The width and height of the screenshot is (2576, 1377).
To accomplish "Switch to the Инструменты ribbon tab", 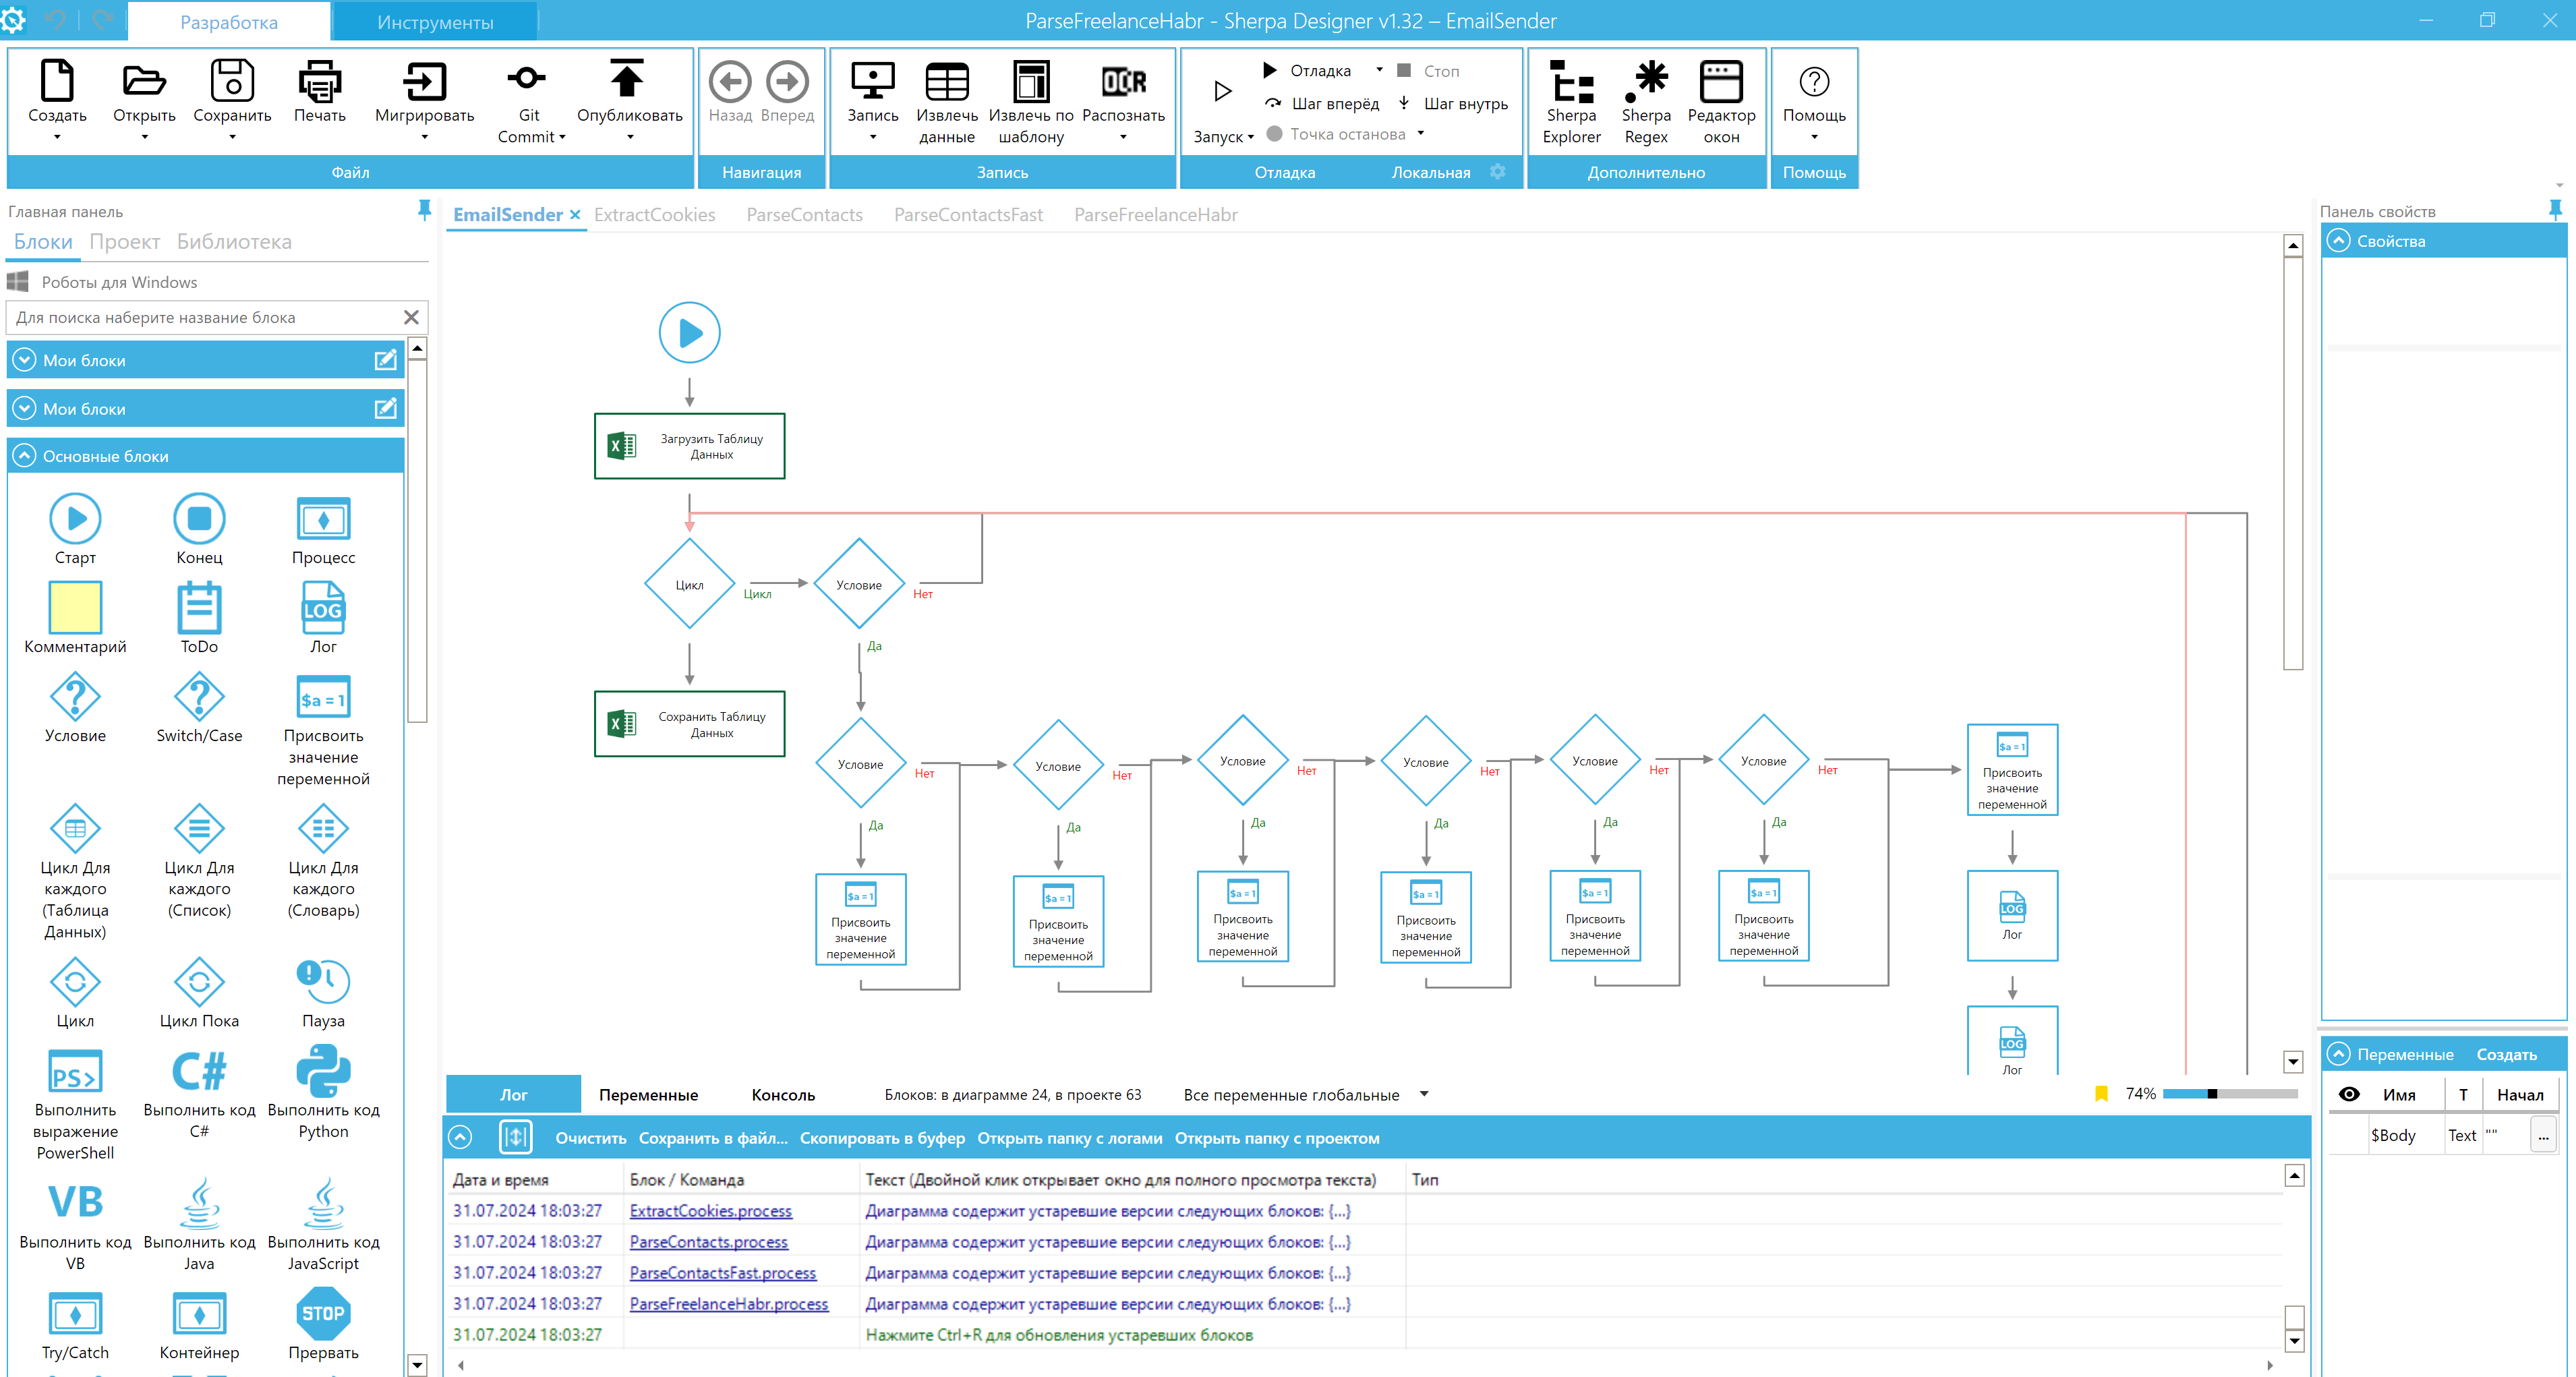I will [x=435, y=22].
